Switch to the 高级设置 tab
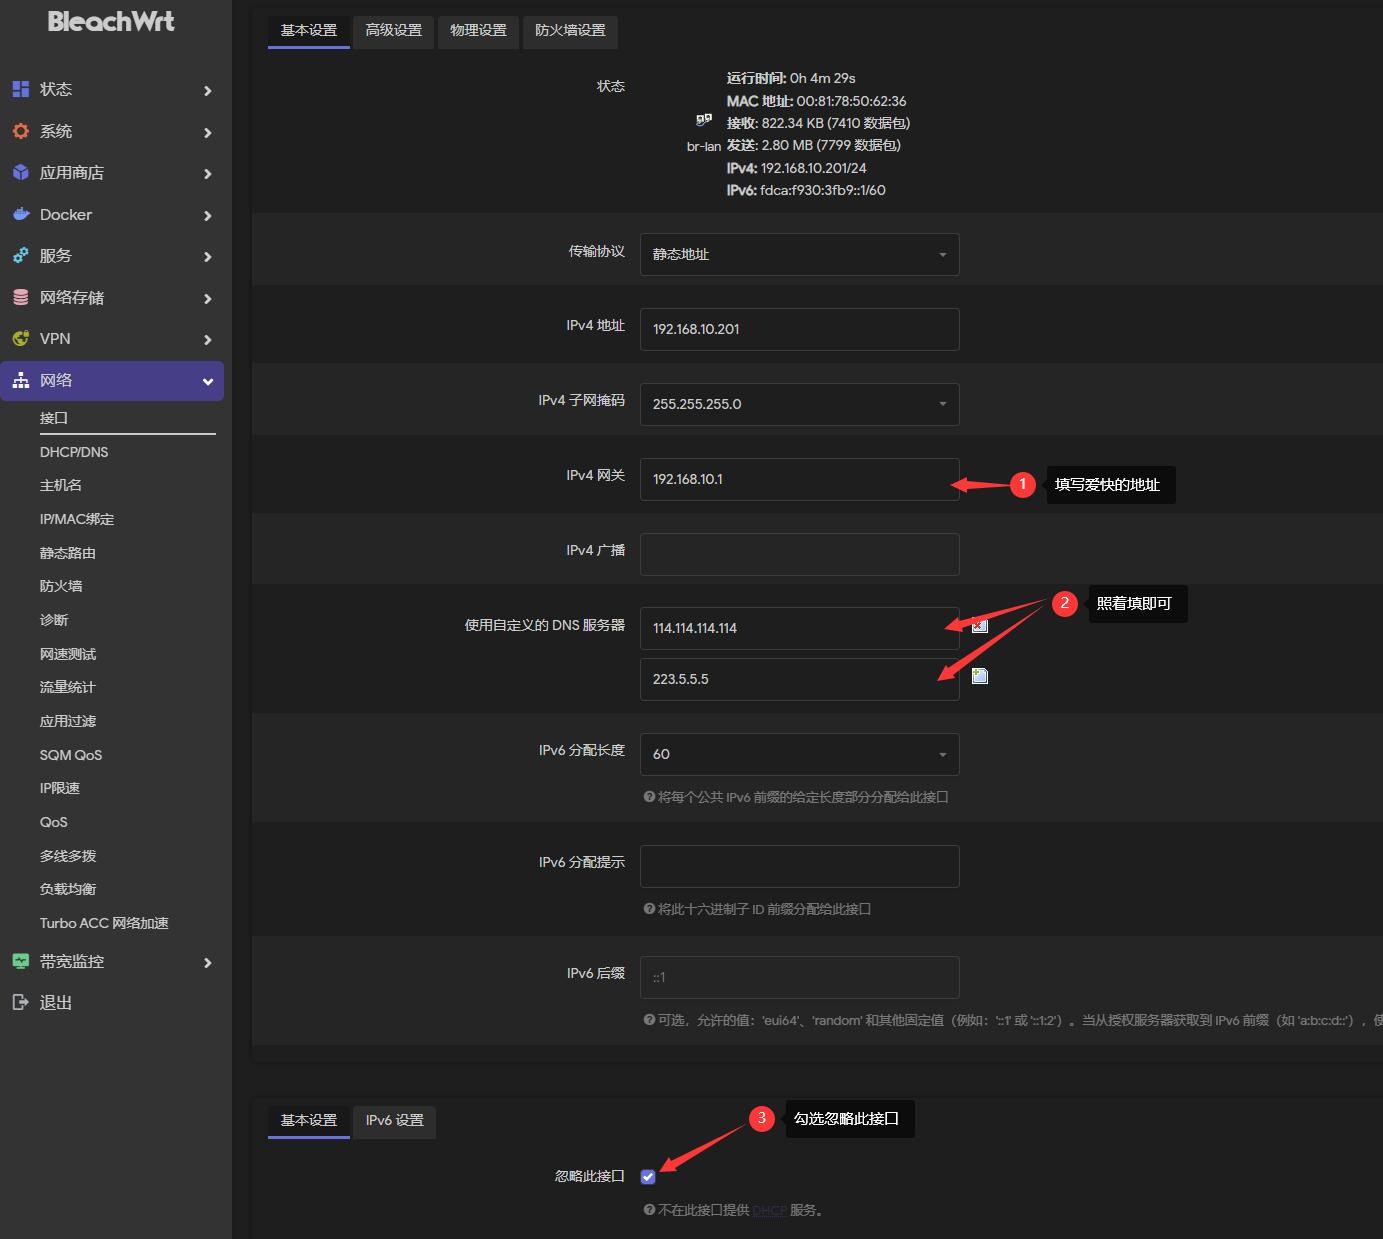 pyautogui.click(x=394, y=30)
